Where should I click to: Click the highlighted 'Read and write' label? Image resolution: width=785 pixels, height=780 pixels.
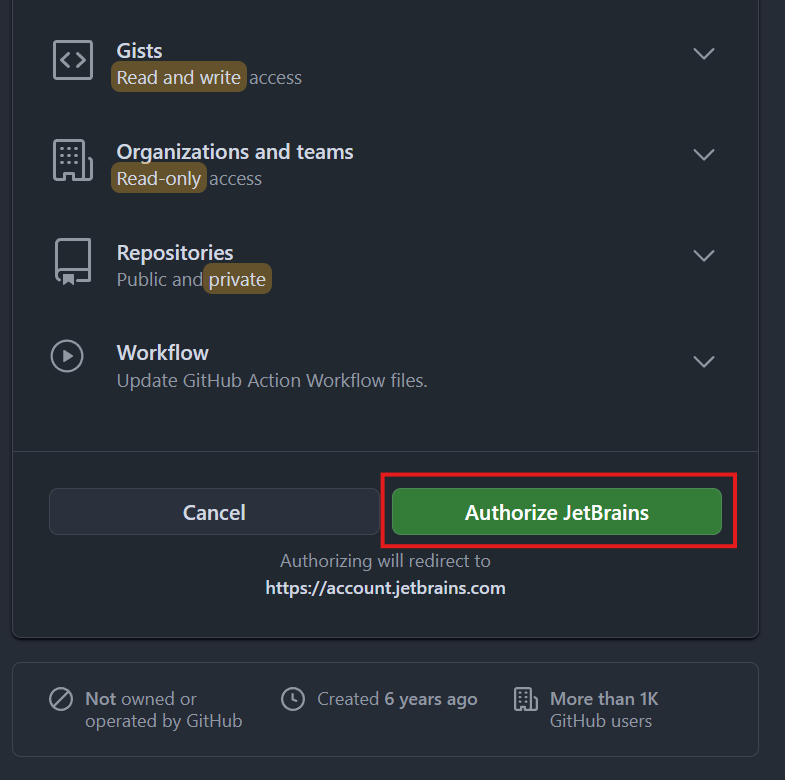[179, 77]
